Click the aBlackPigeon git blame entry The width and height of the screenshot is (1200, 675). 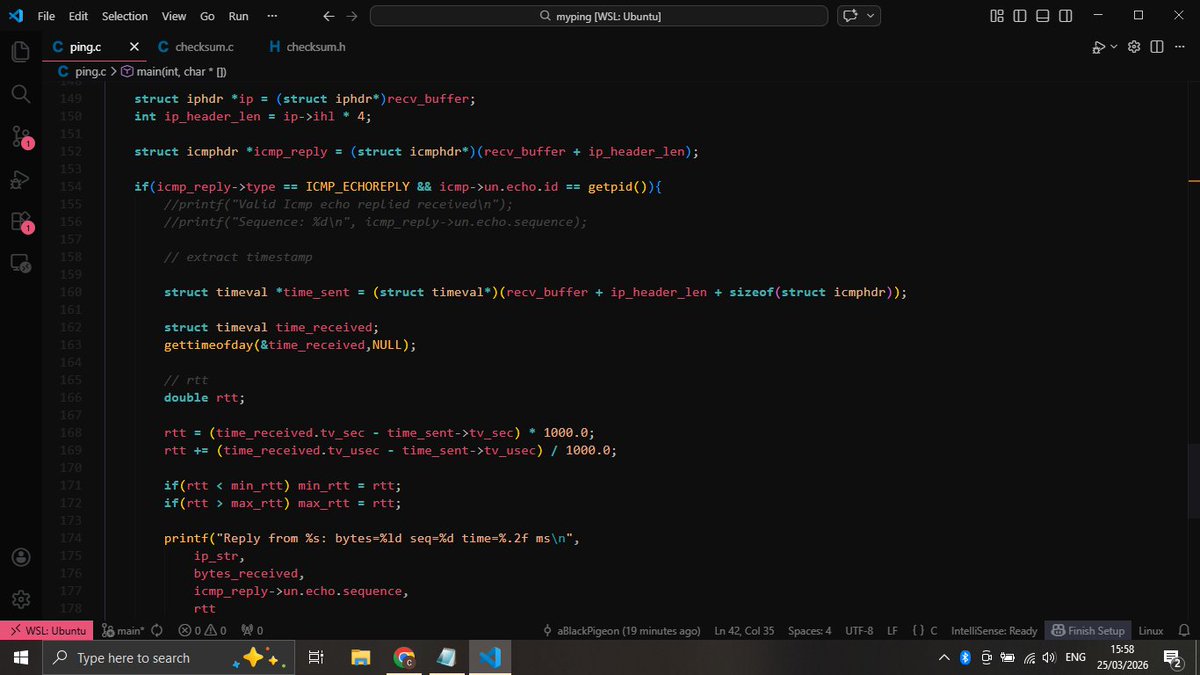pos(621,631)
